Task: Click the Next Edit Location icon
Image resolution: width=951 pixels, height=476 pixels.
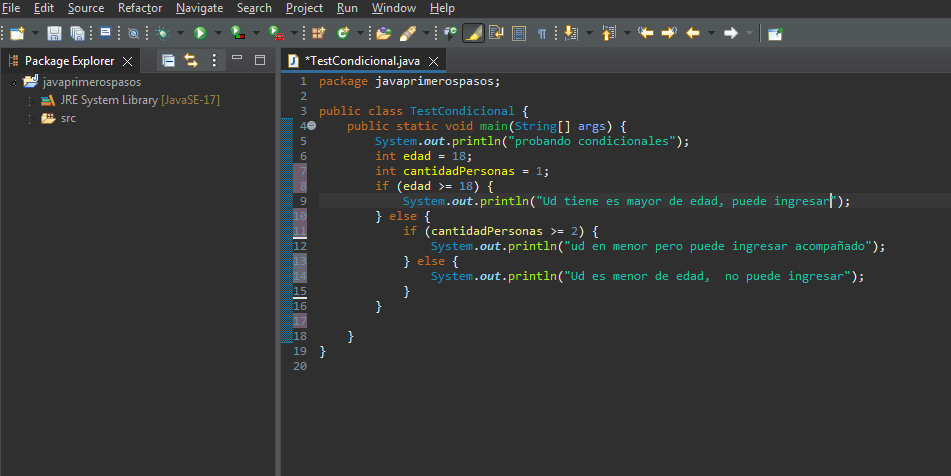Action: pyautogui.click(x=669, y=33)
